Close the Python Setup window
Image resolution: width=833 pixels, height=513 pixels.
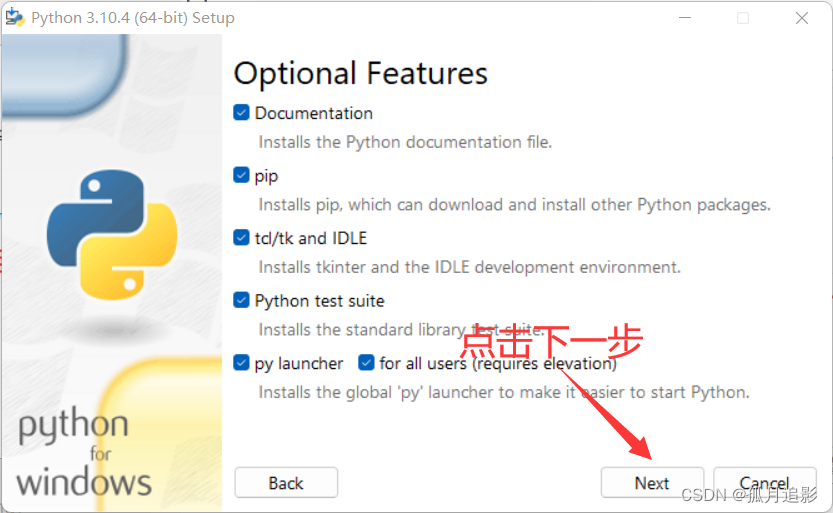pos(802,18)
